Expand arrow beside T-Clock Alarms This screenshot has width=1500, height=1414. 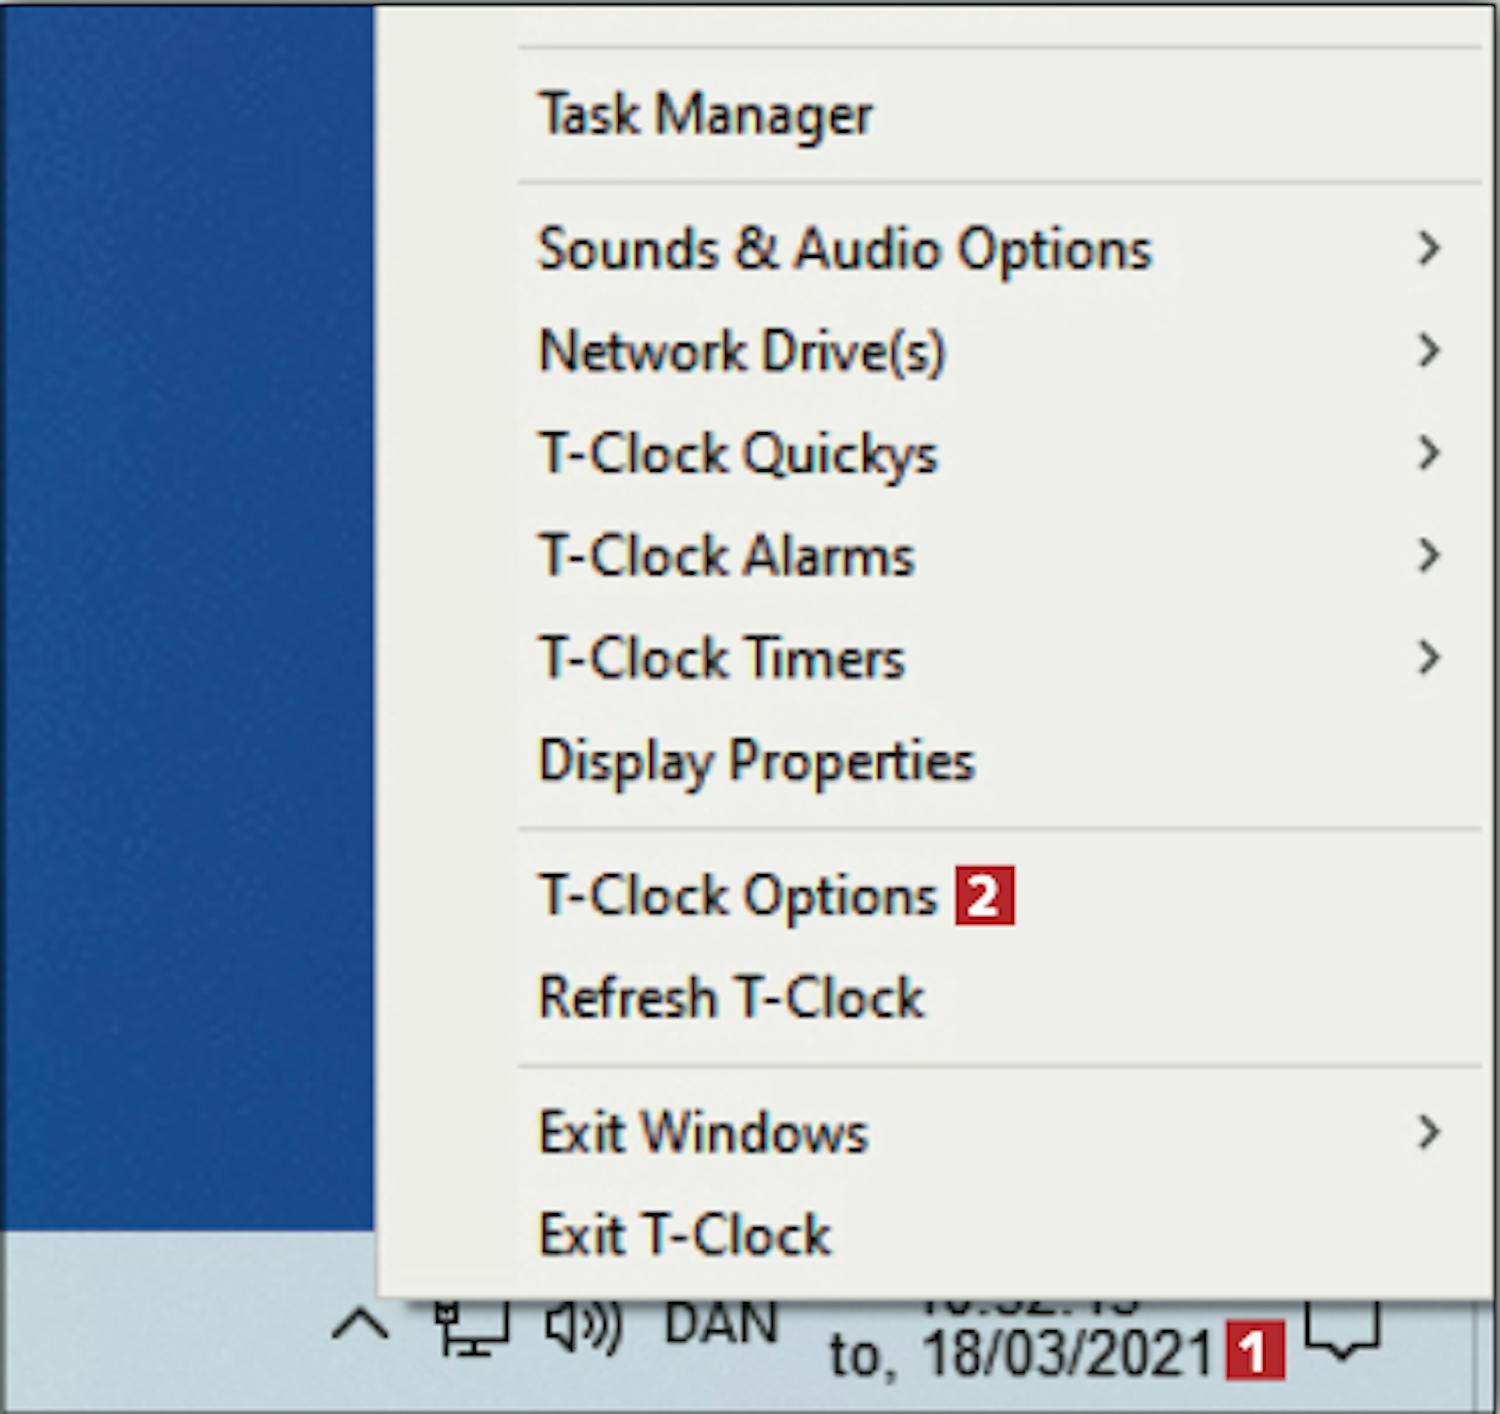pos(1429,555)
